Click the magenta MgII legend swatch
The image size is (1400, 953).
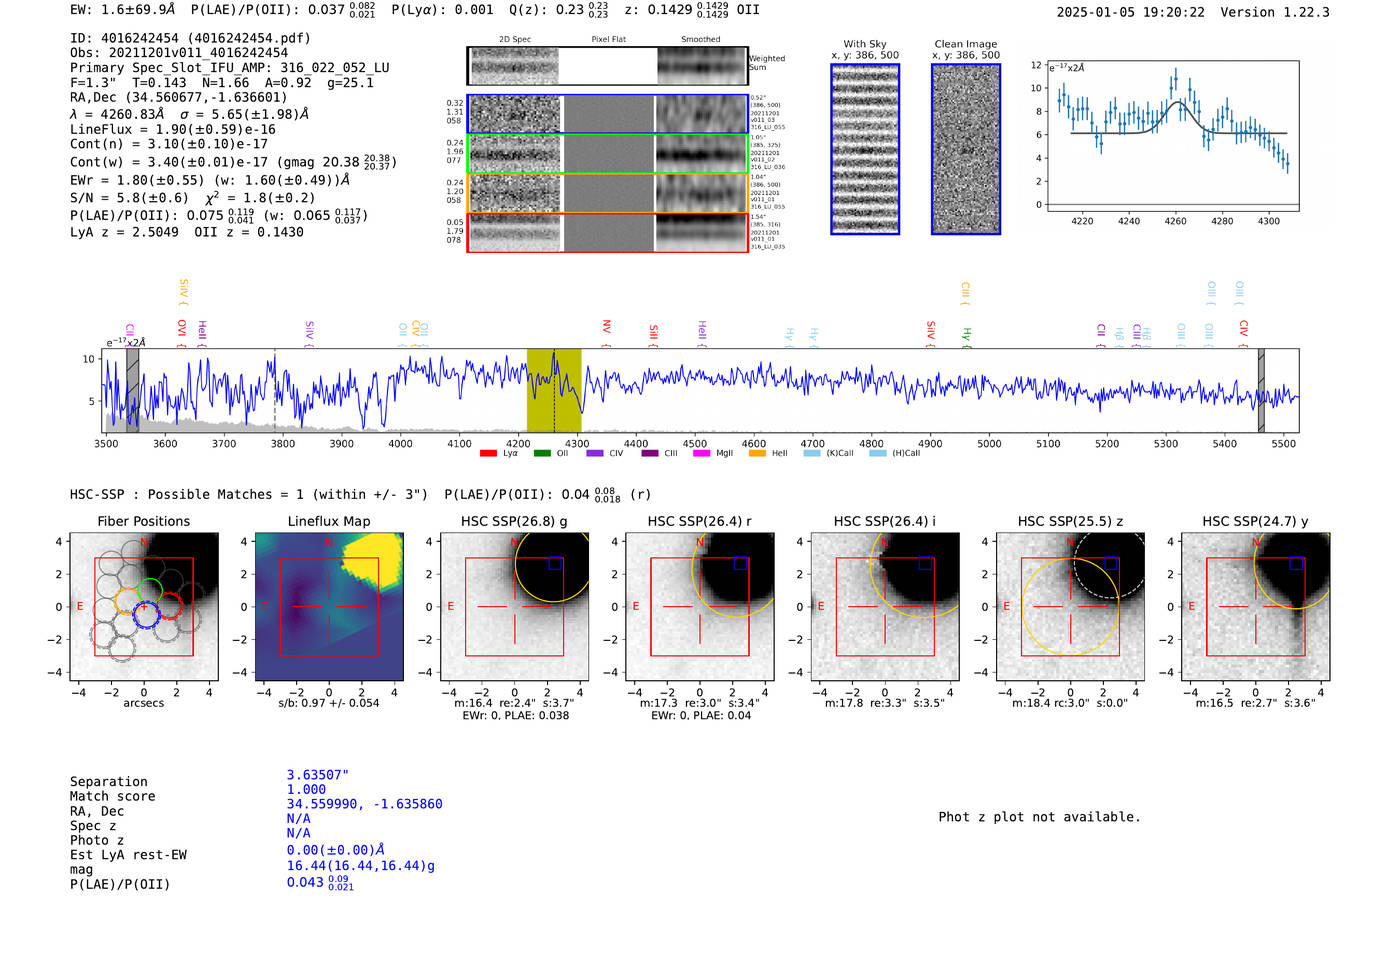tap(701, 454)
